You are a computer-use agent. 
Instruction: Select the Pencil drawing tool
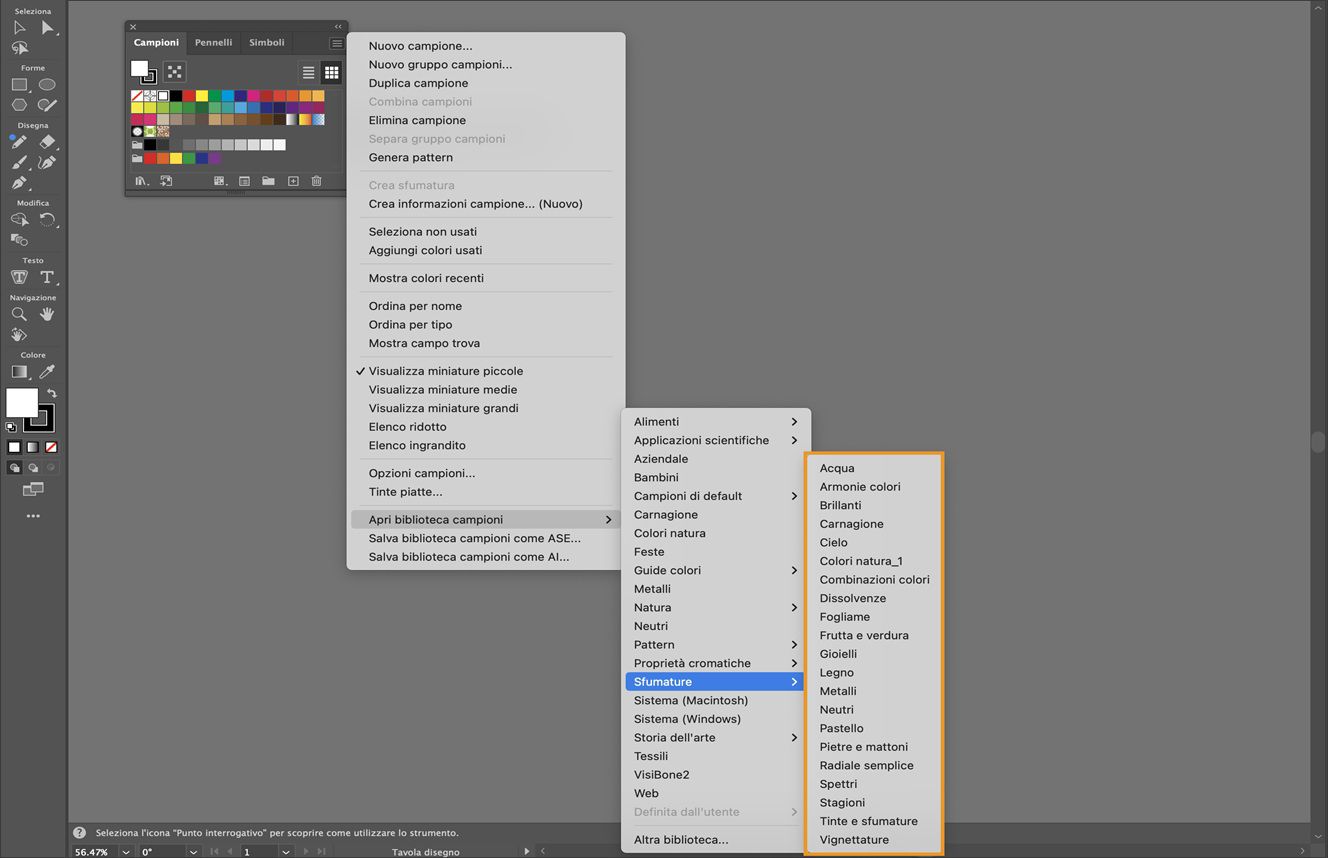19,142
